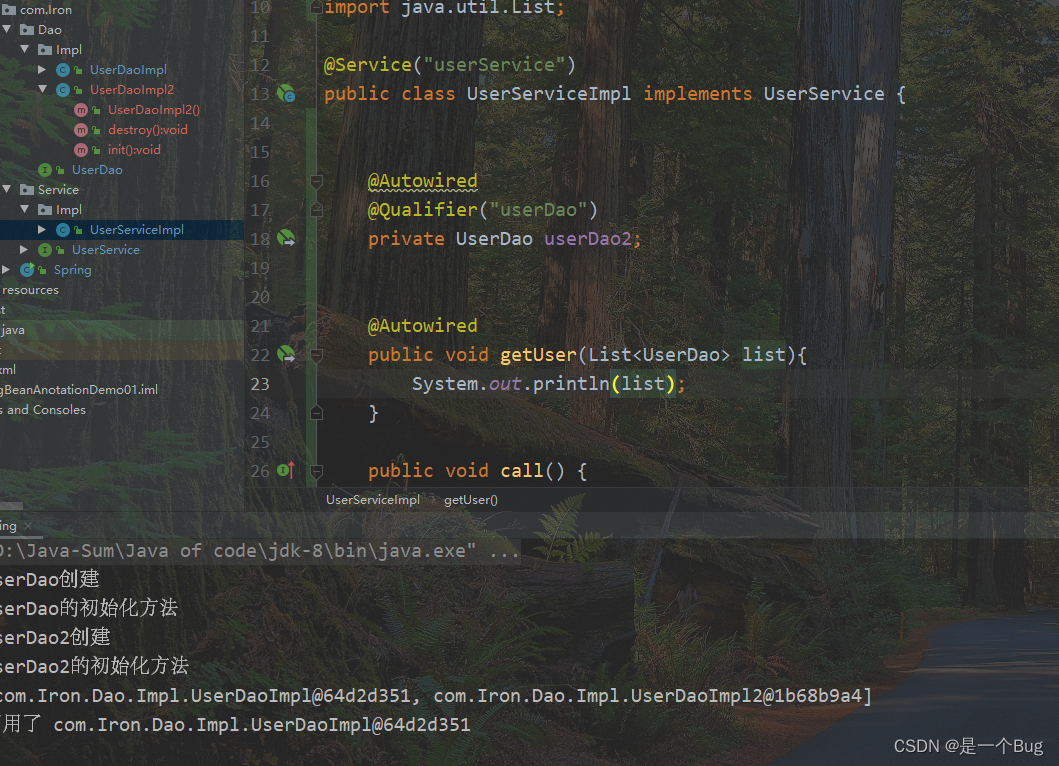Collapse the Dao folder in project tree
This screenshot has height=766, width=1059.
click(7, 30)
